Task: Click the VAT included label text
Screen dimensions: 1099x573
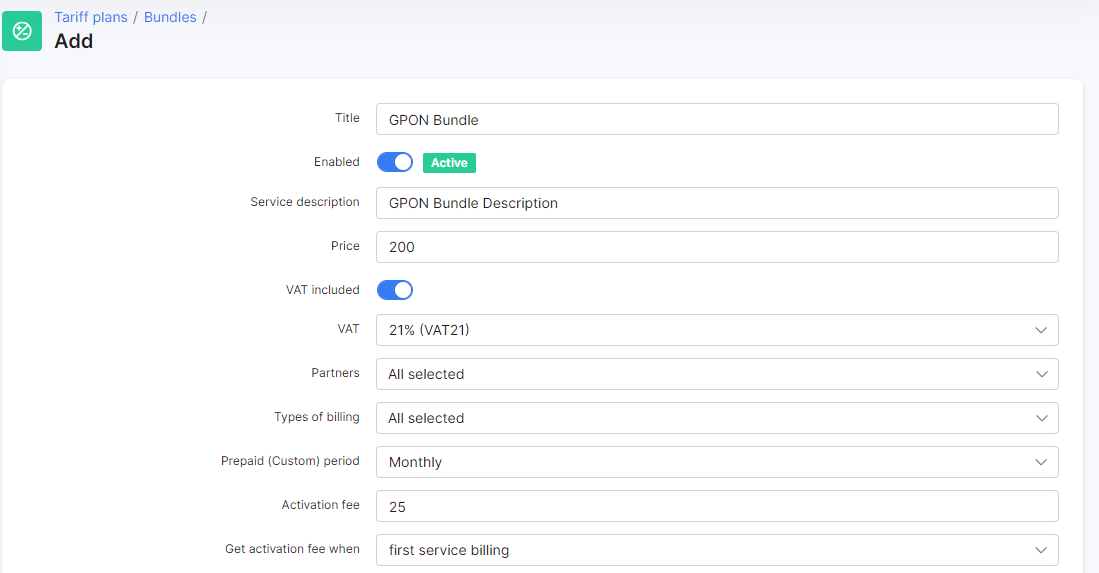Action: [322, 290]
